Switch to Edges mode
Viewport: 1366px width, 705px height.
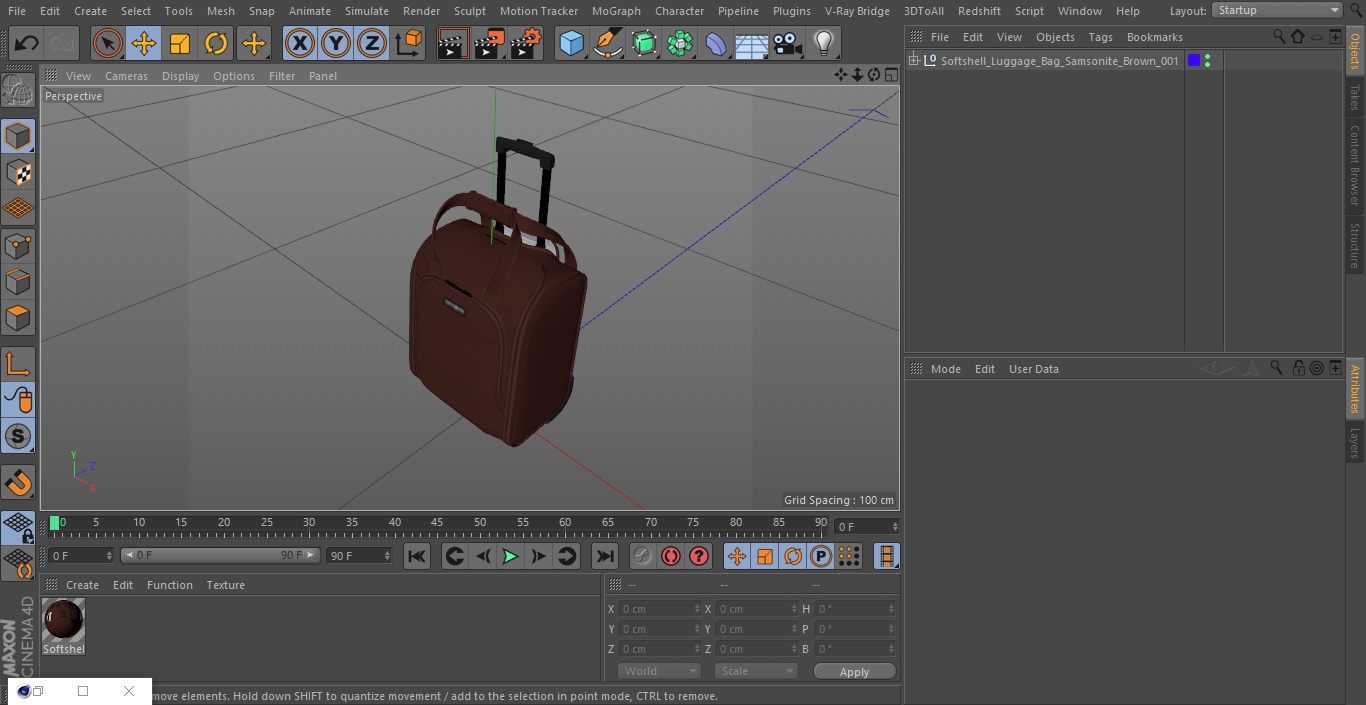click(18, 282)
